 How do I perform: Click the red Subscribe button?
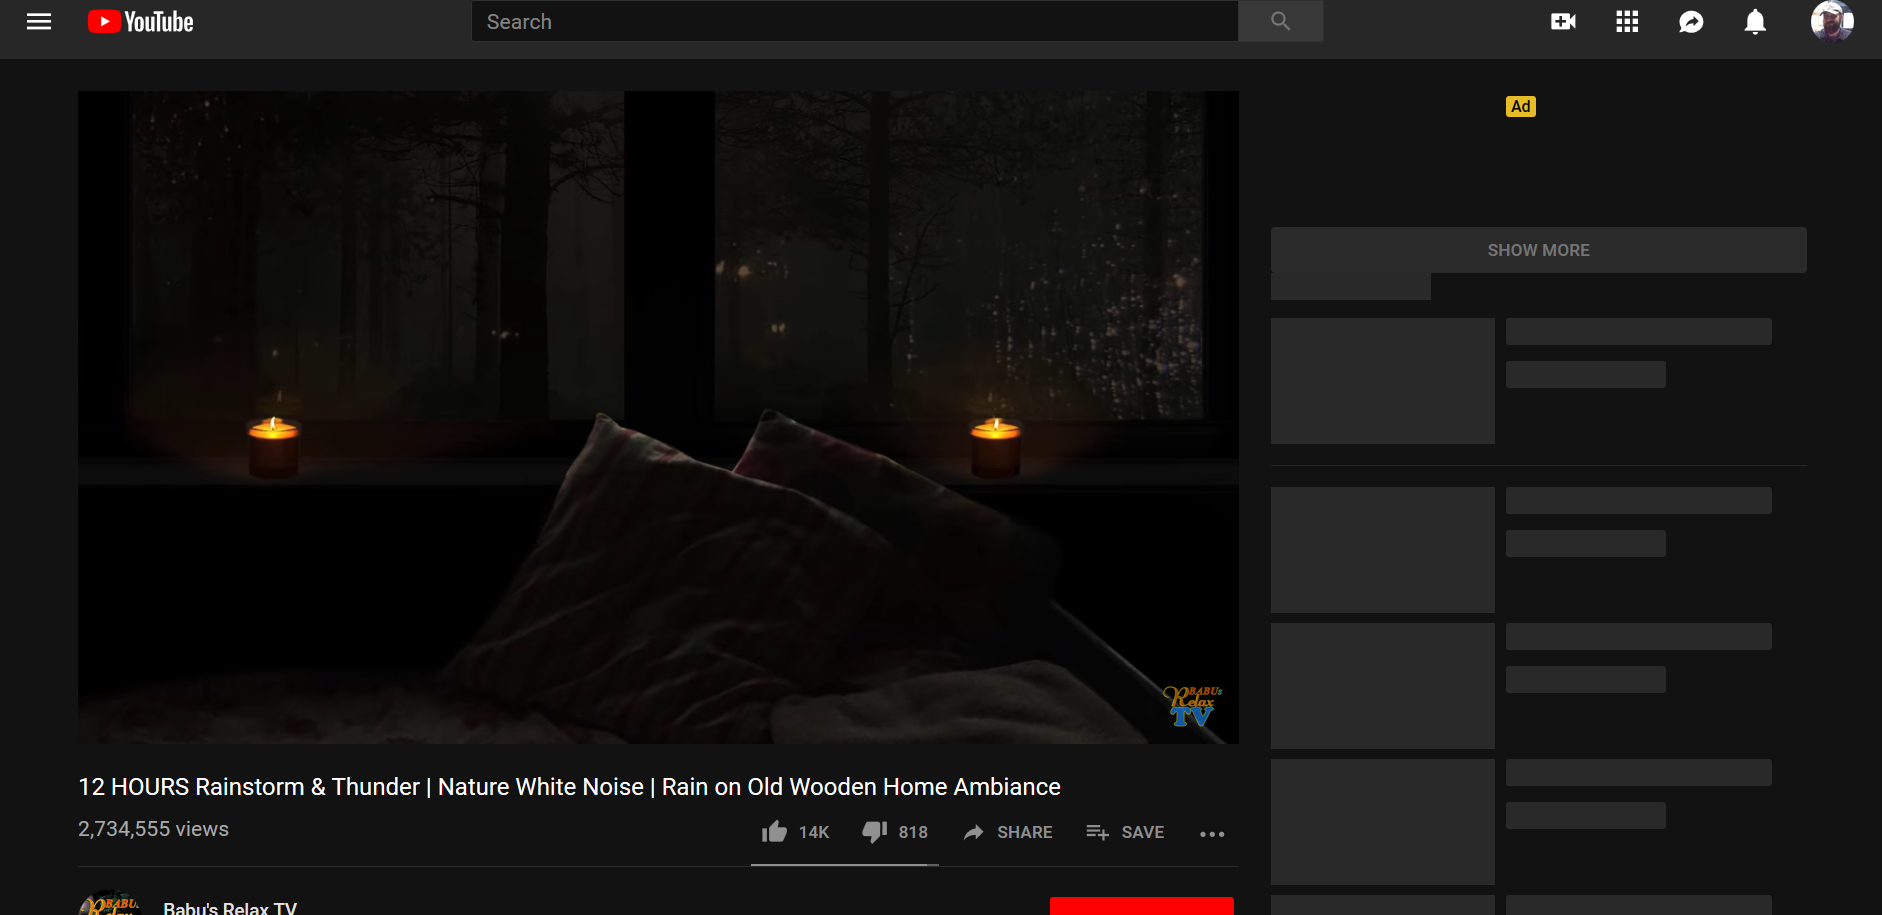coord(1142,908)
